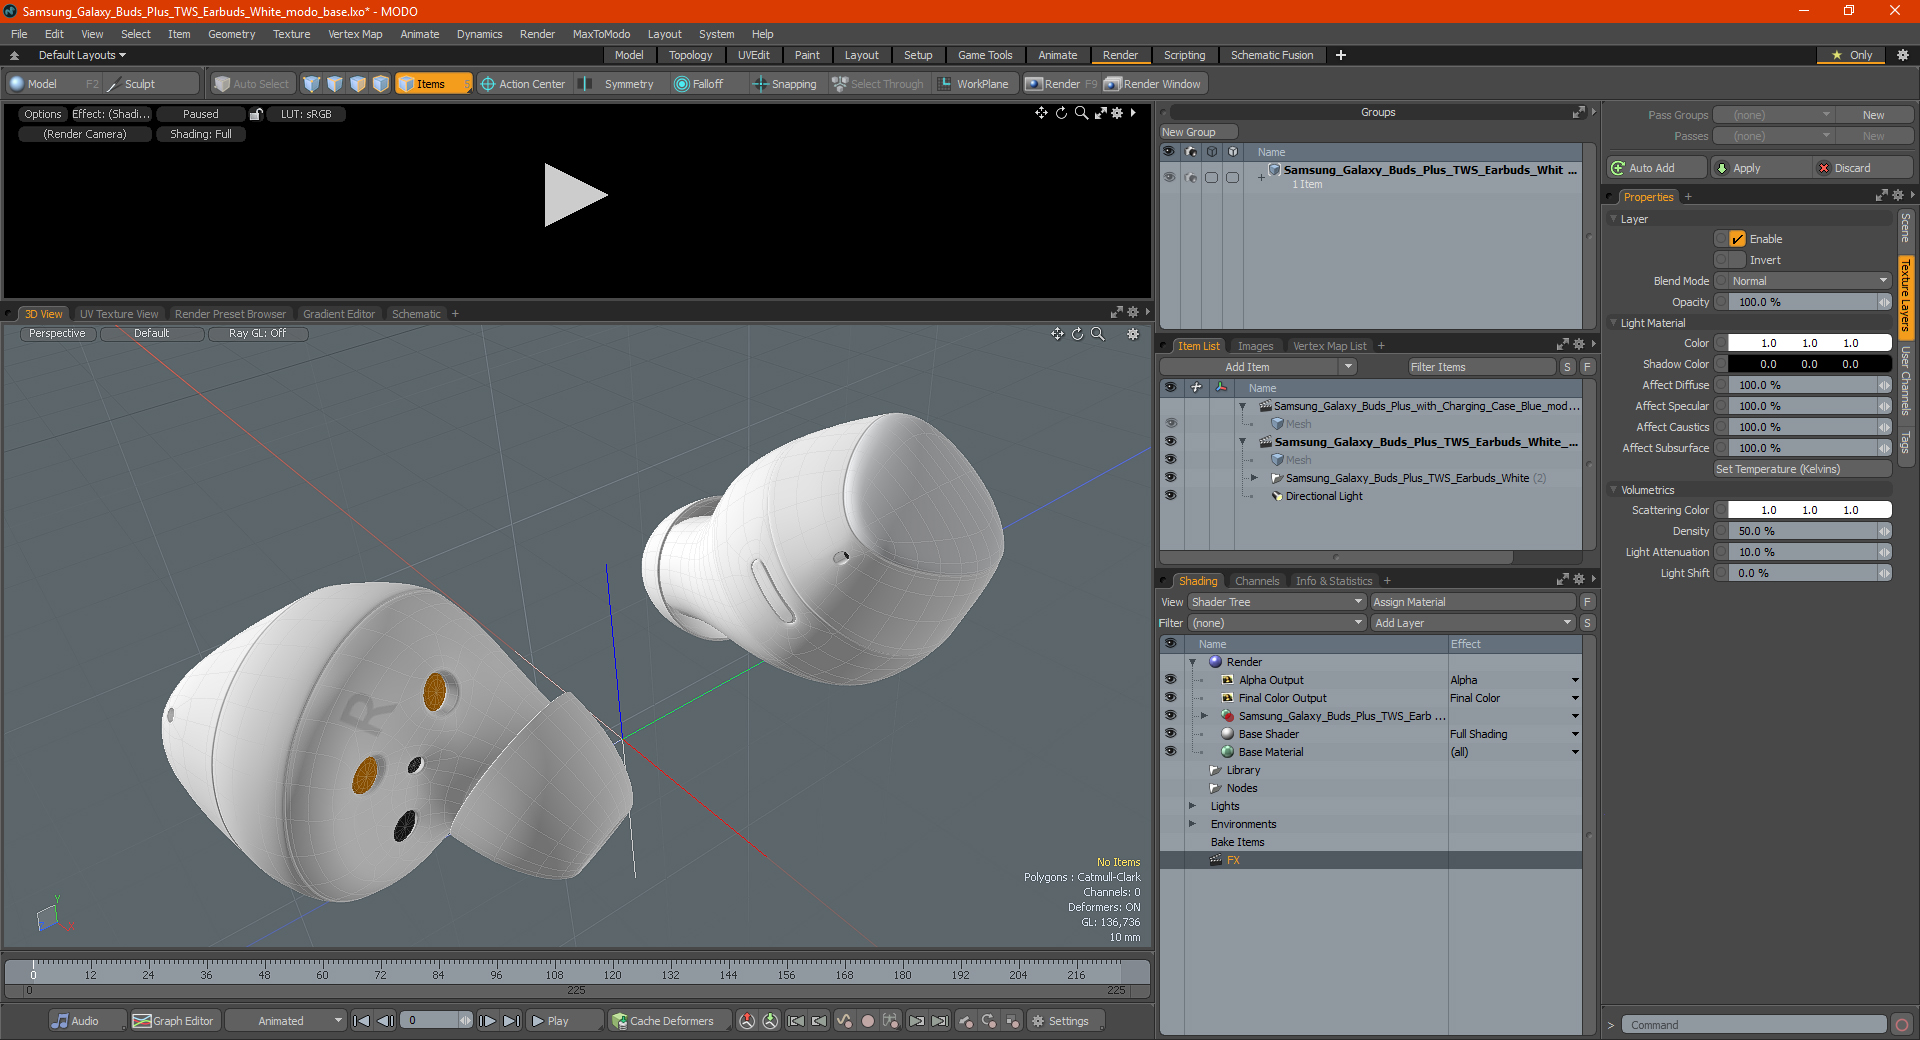Toggle visibility of Alpha Output layer
Image resolution: width=1920 pixels, height=1040 pixels.
(1170, 680)
